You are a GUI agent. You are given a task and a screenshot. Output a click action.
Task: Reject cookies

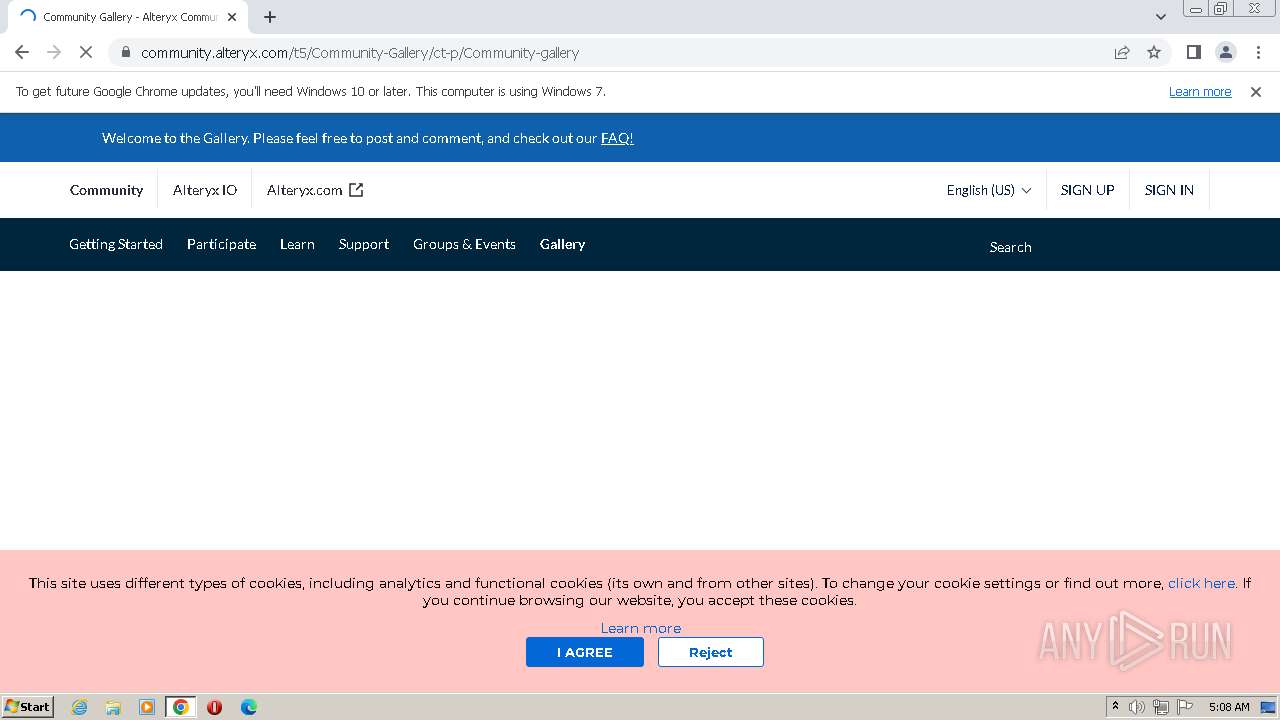pyautogui.click(x=711, y=652)
